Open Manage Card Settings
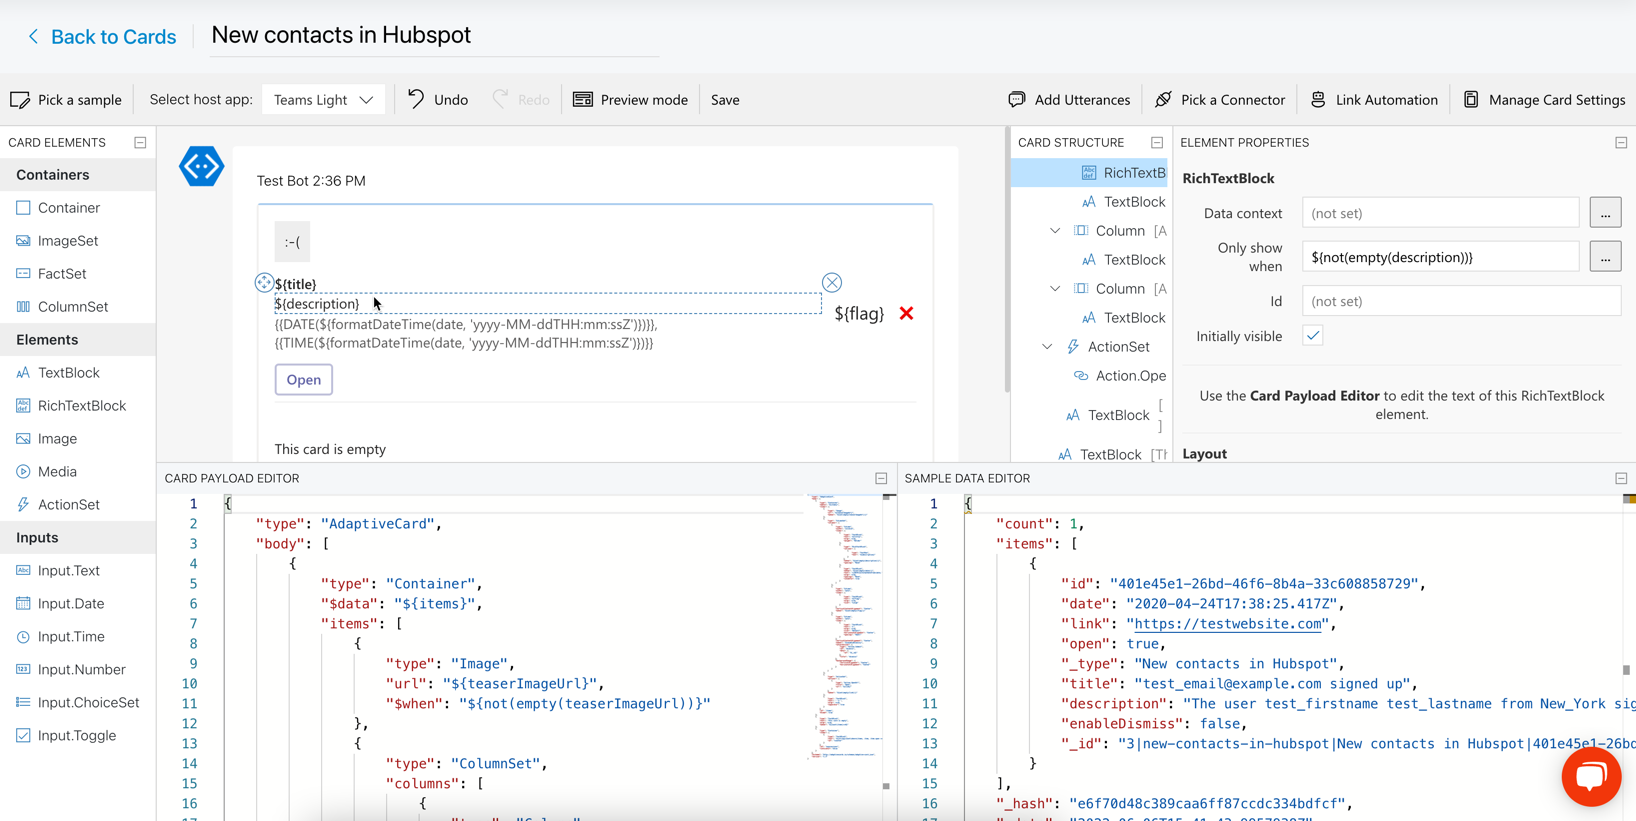Image resolution: width=1636 pixels, height=821 pixels. 1544,99
